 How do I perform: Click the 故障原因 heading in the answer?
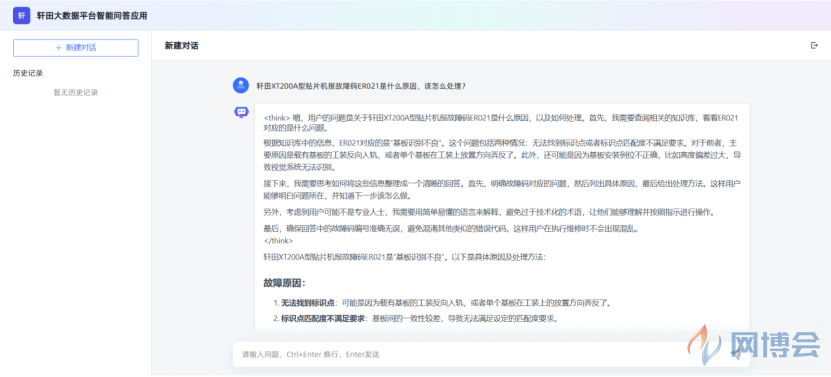coord(284,283)
